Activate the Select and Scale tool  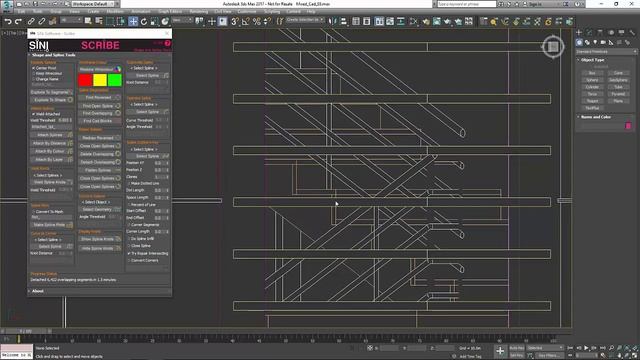tap(154, 21)
